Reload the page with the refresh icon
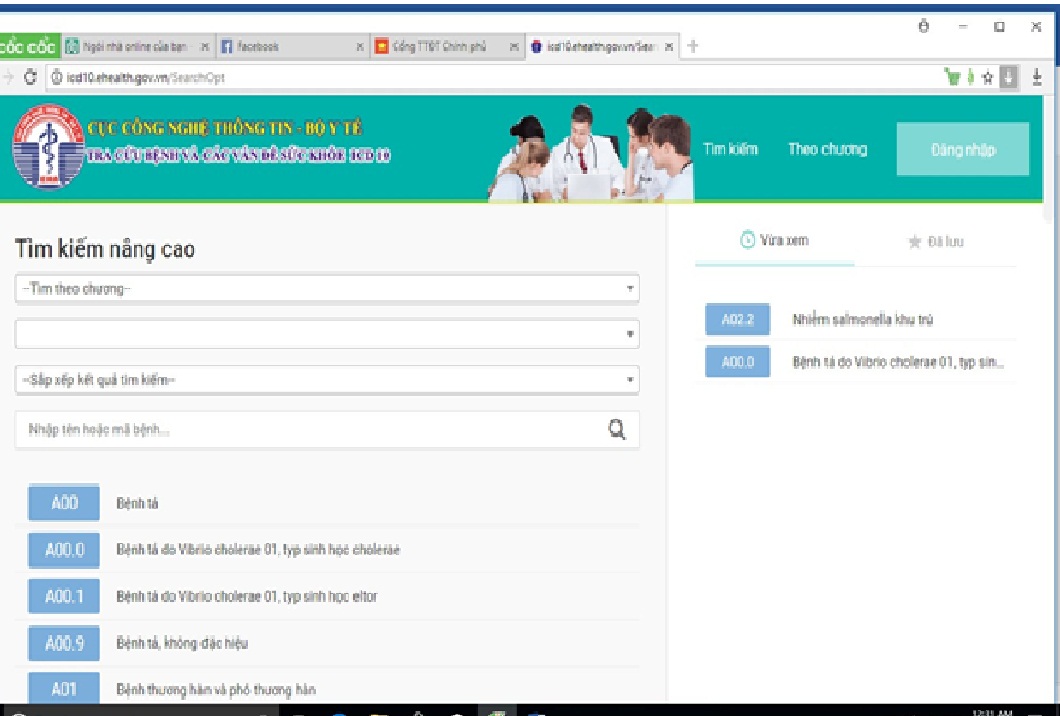 point(30,77)
